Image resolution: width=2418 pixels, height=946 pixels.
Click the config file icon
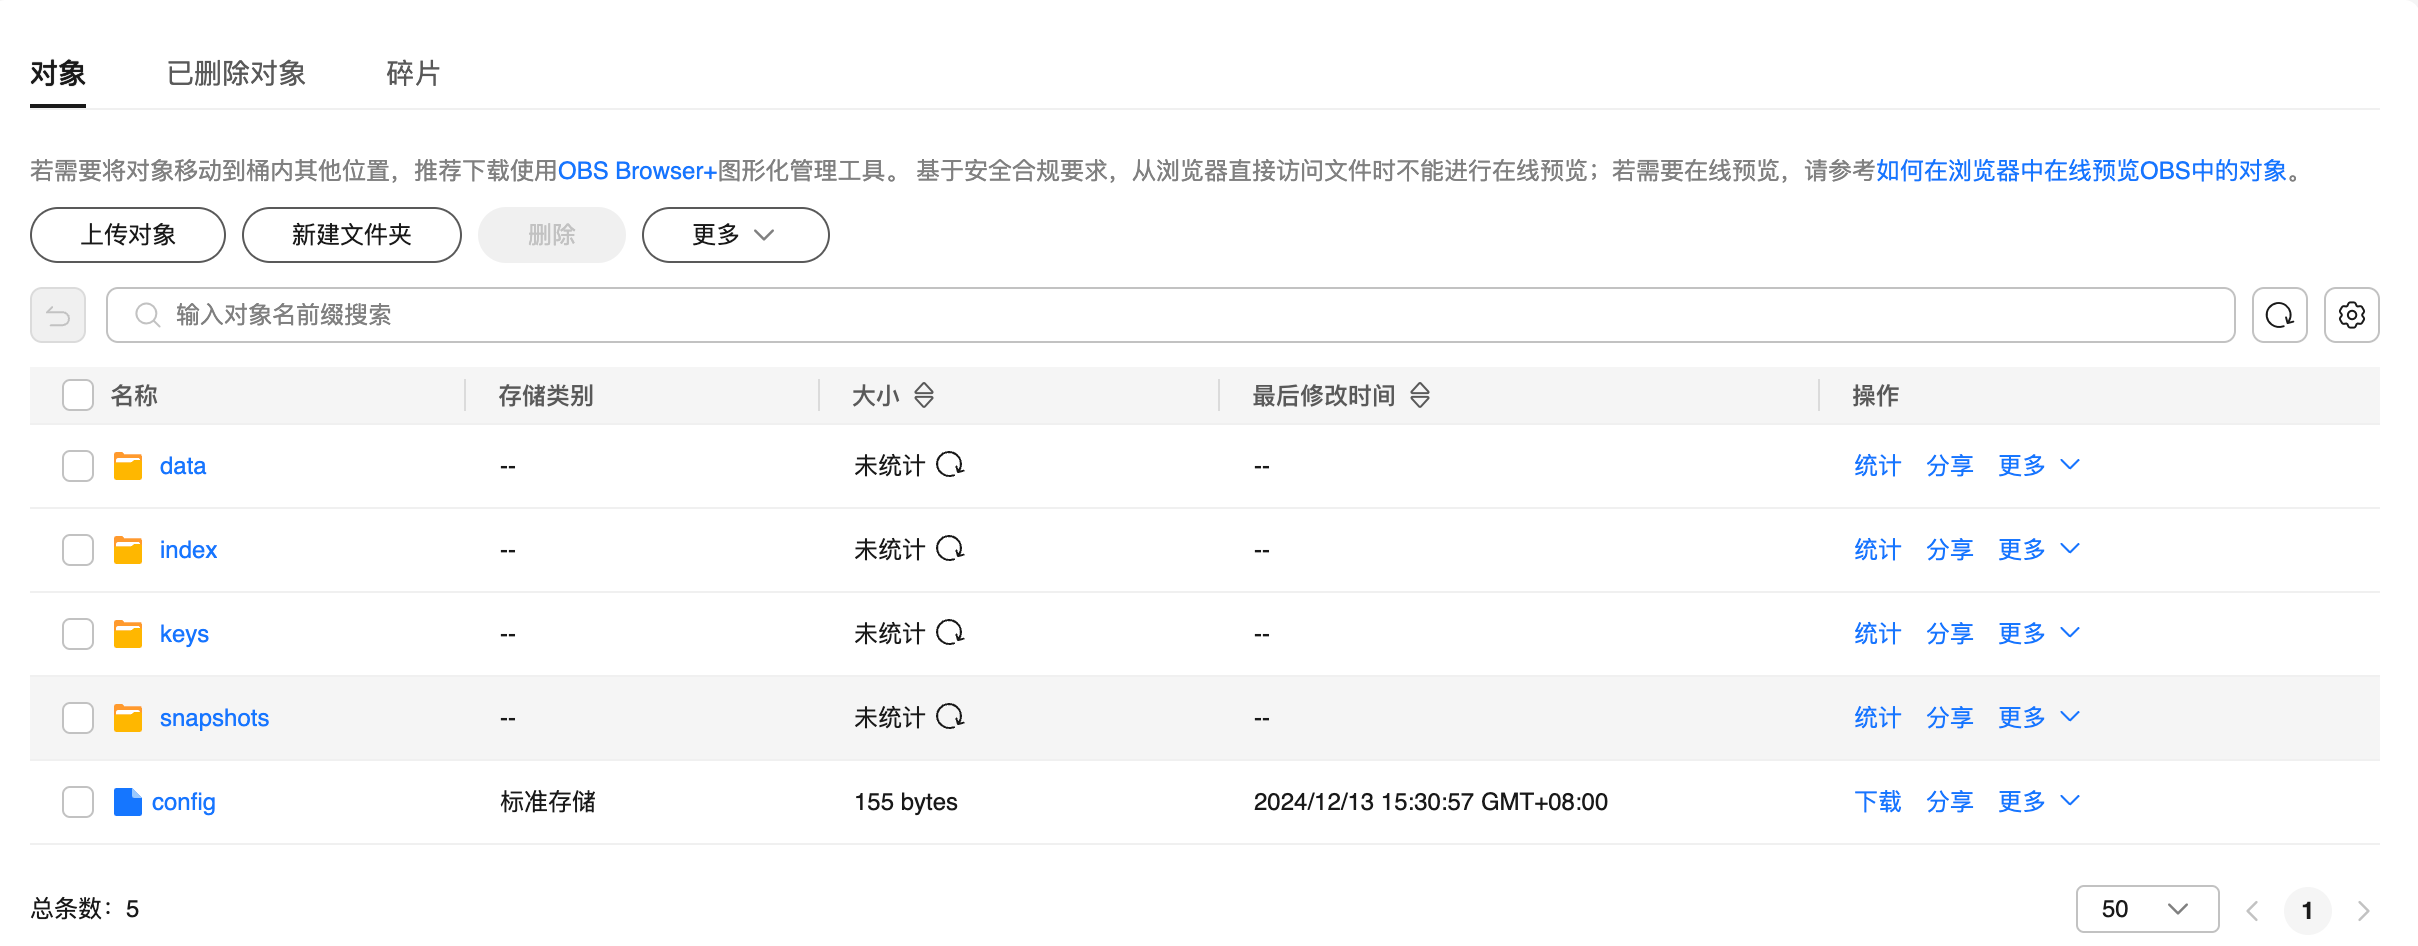[x=128, y=802]
